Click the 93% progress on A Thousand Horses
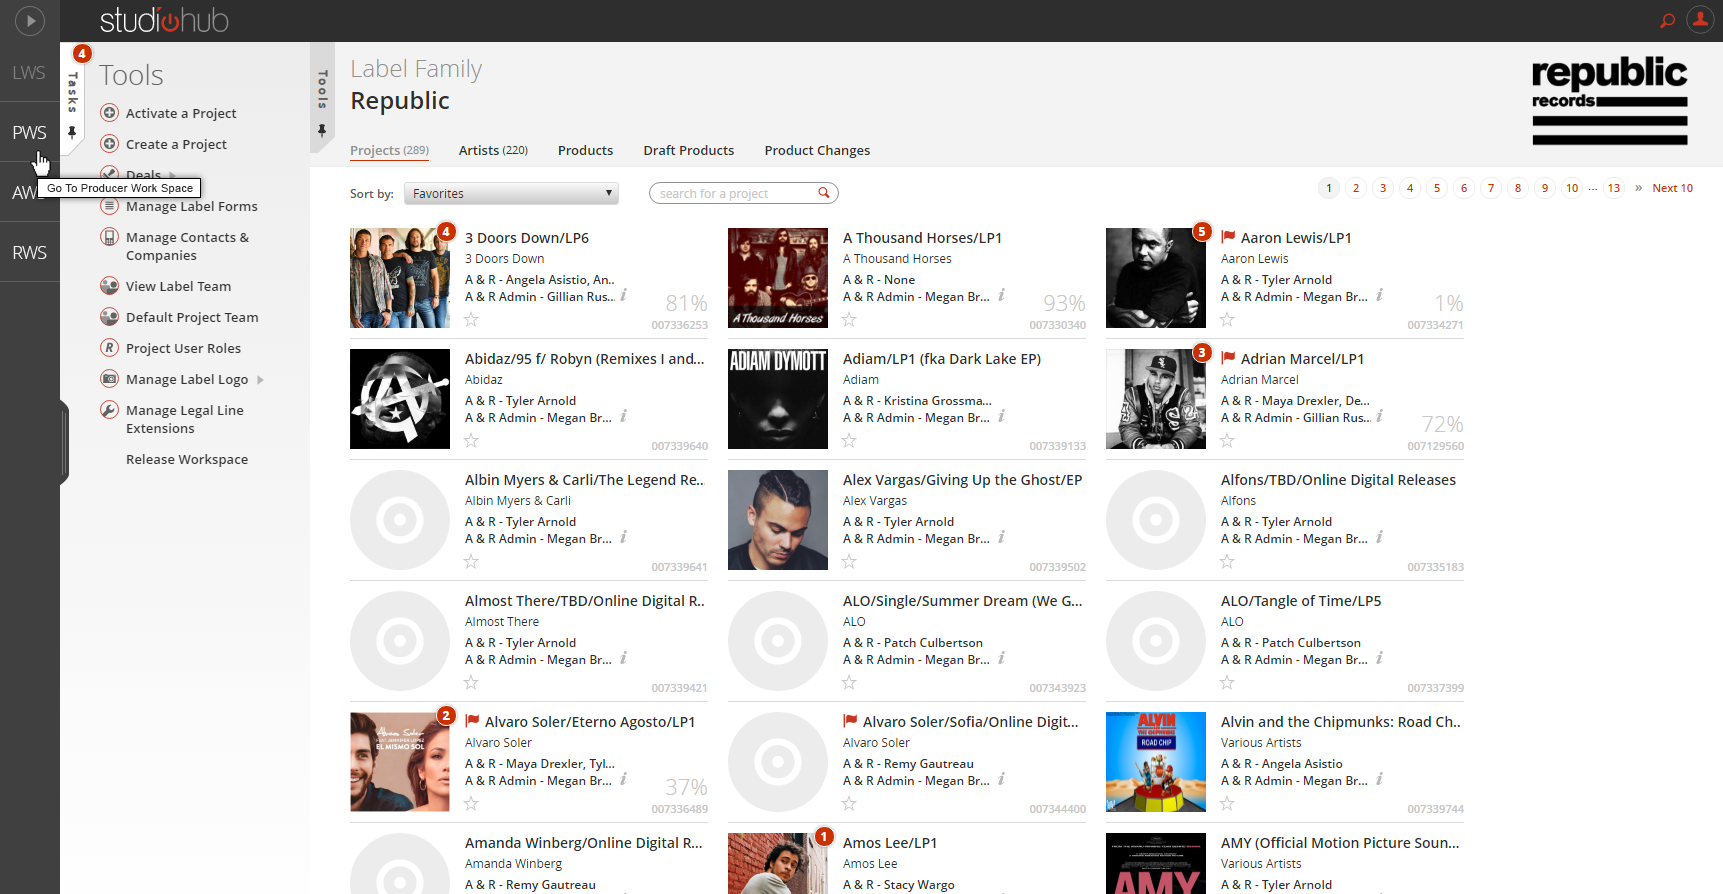1723x894 pixels. click(1064, 303)
